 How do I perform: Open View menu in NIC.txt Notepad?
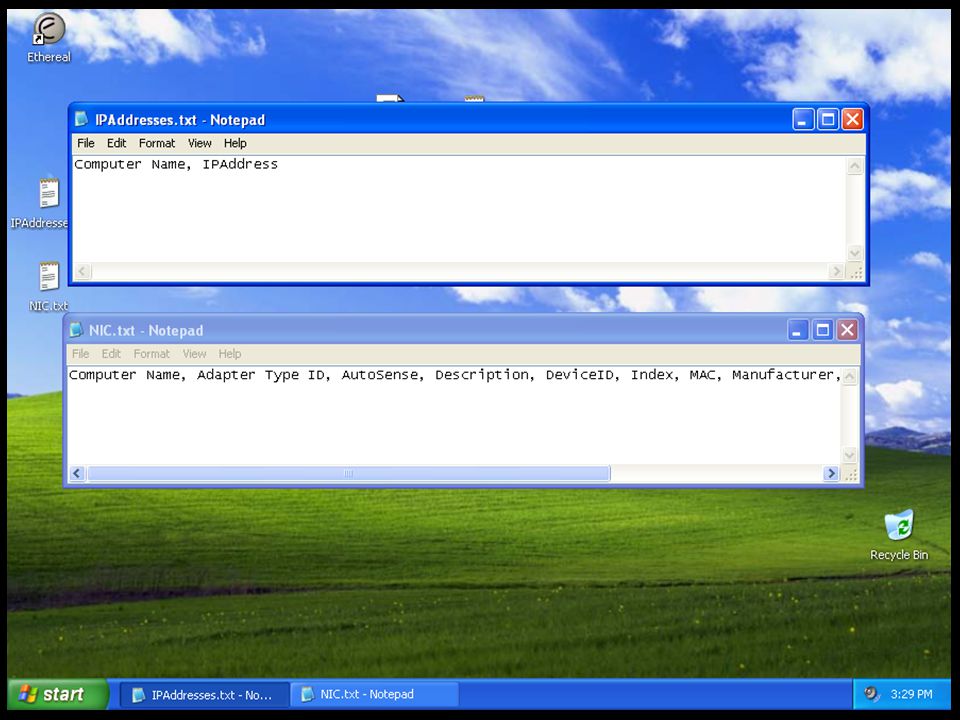click(x=194, y=354)
